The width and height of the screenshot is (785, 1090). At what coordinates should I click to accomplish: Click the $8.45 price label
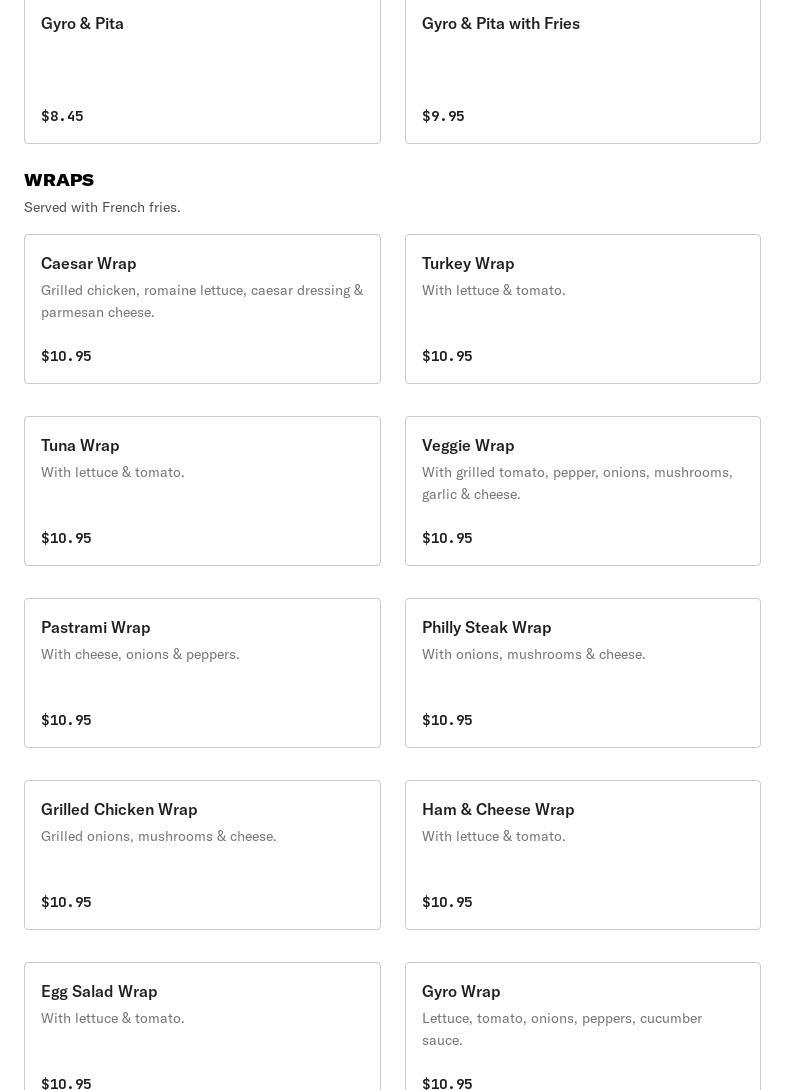pos(62,116)
